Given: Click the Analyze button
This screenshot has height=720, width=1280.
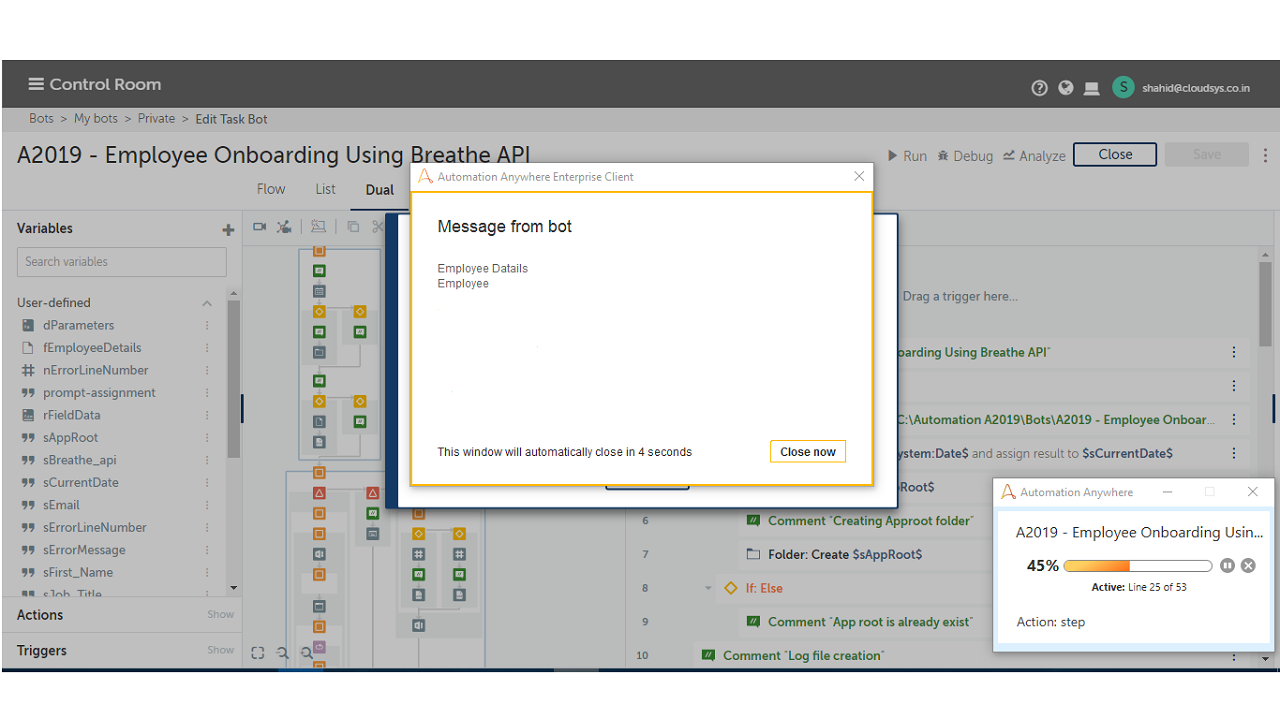Looking at the screenshot, I should click(x=1034, y=156).
